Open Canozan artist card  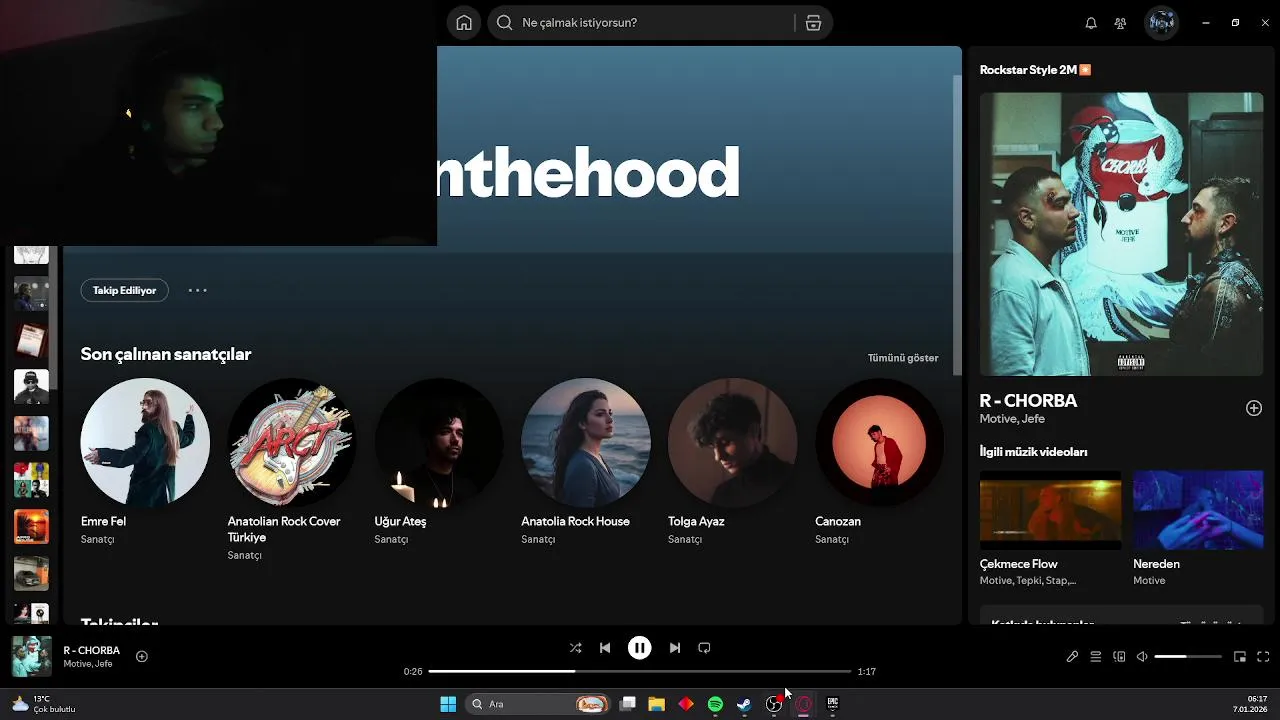[880, 462]
